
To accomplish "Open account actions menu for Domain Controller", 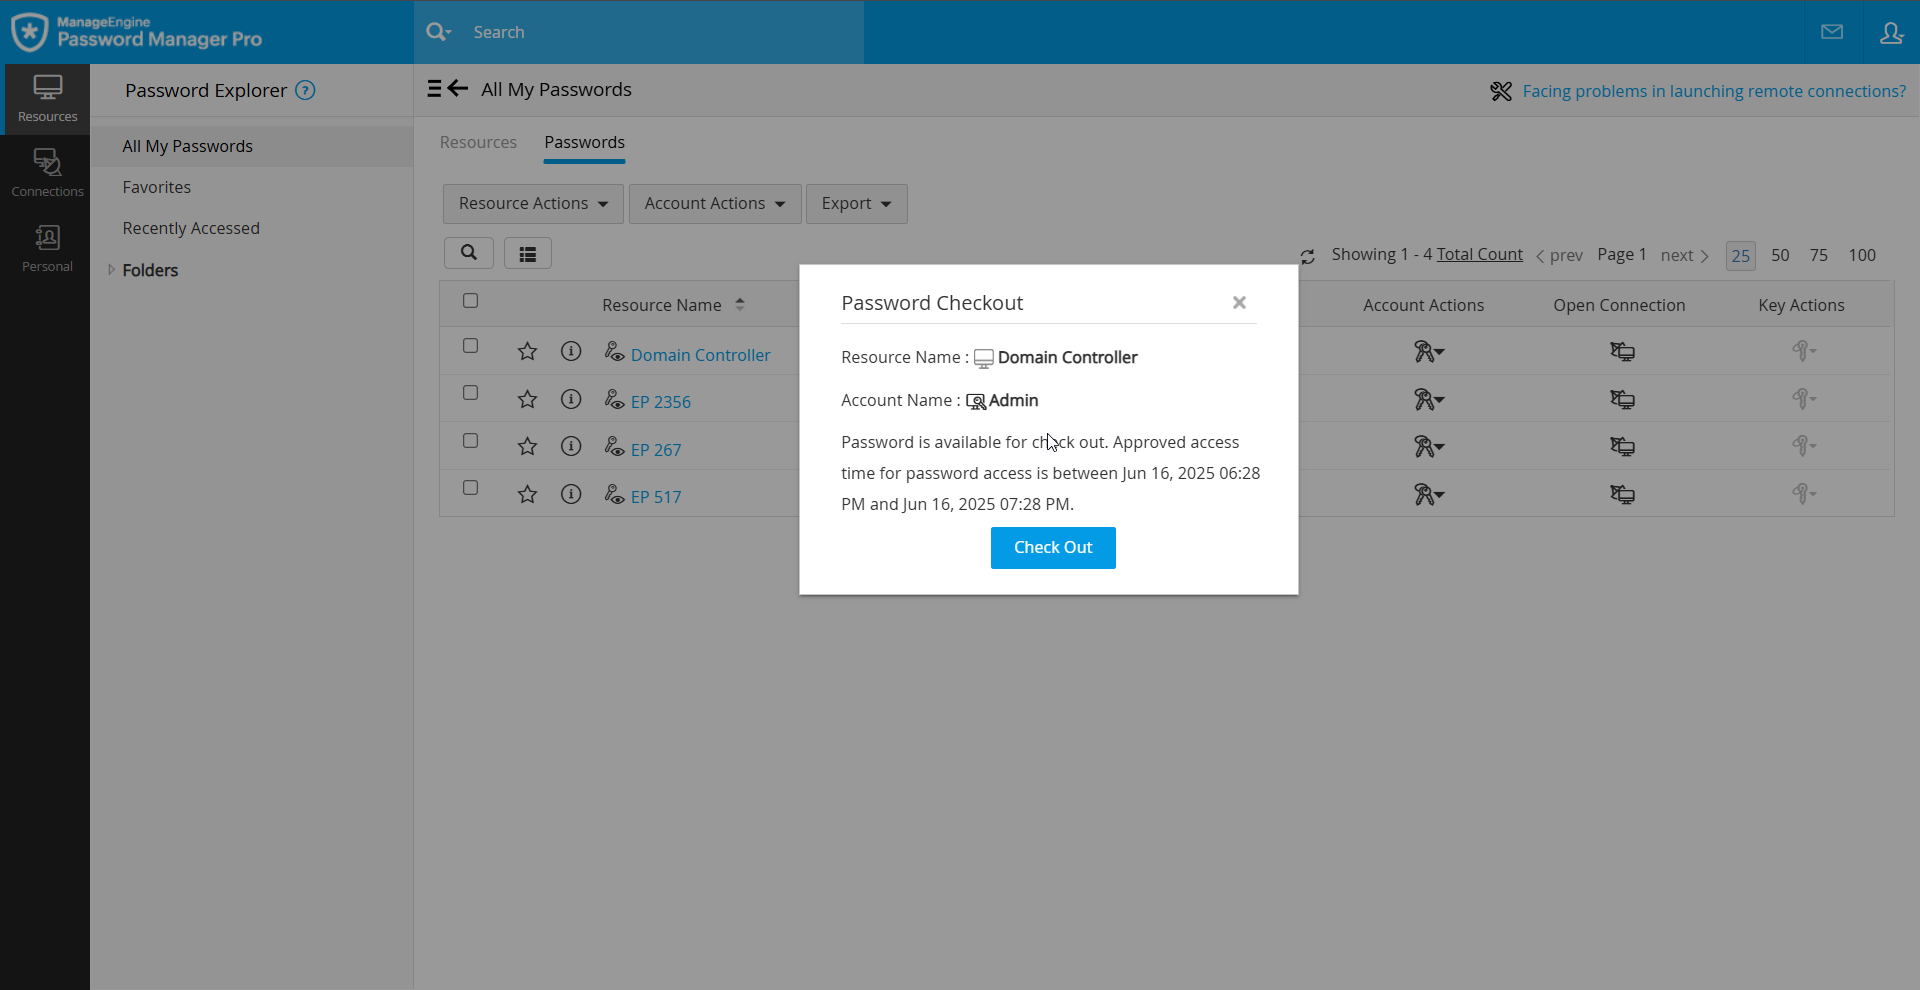I will (x=1429, y=351).
